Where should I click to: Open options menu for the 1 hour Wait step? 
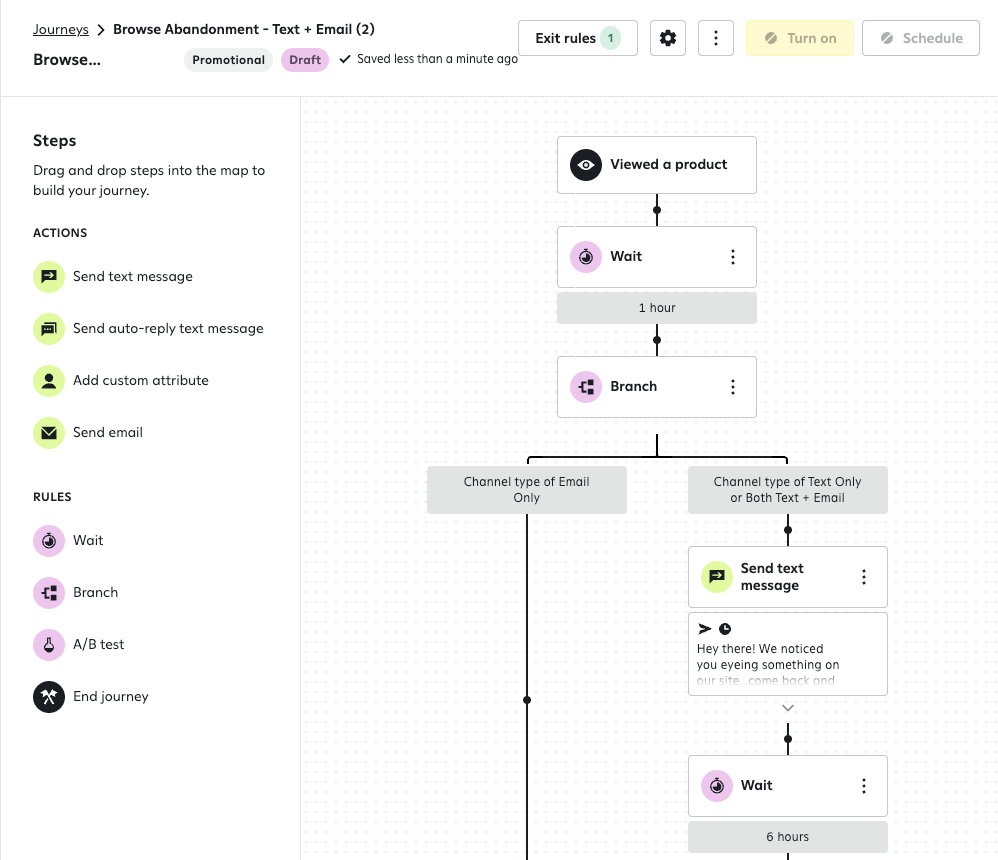point(733,257)
